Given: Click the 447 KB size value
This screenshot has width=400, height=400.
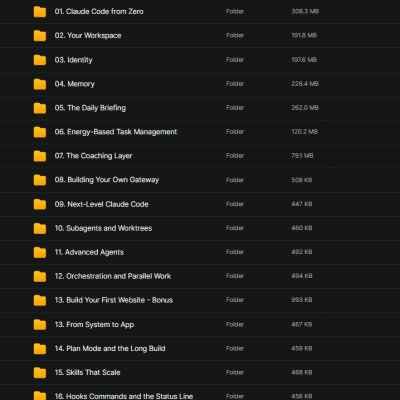Looking at the screenshot, I should (x=302, y=204).
